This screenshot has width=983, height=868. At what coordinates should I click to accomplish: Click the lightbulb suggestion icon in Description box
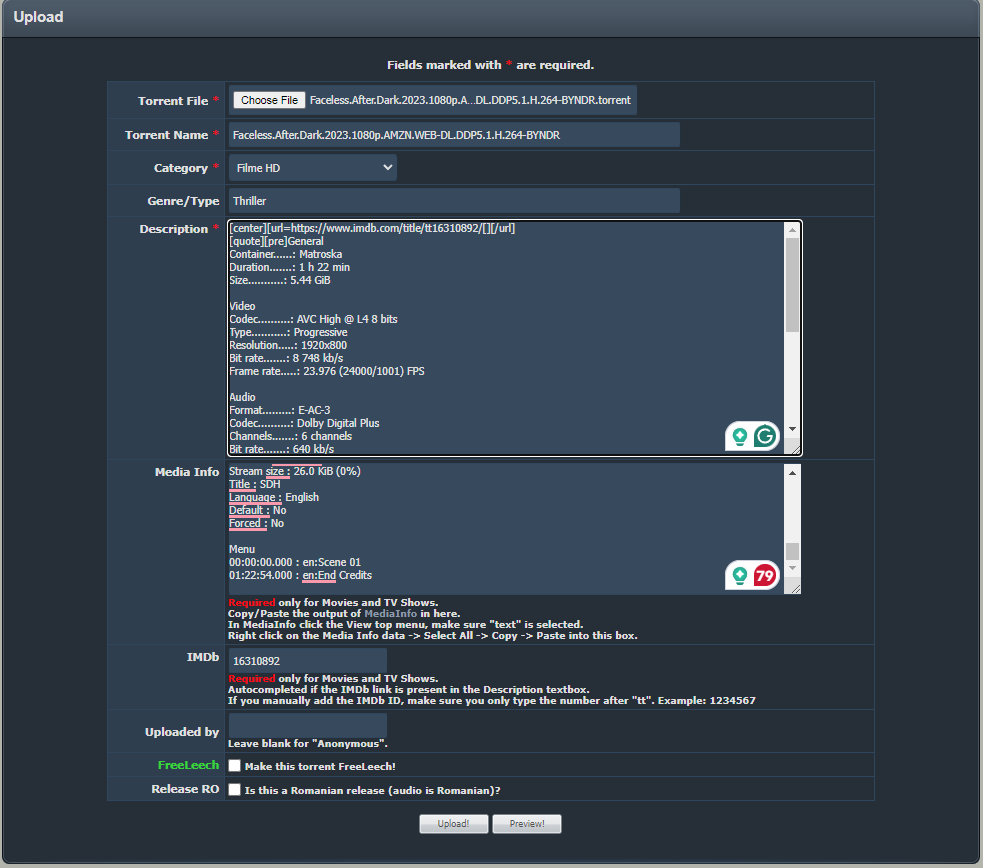click(740, 436)
